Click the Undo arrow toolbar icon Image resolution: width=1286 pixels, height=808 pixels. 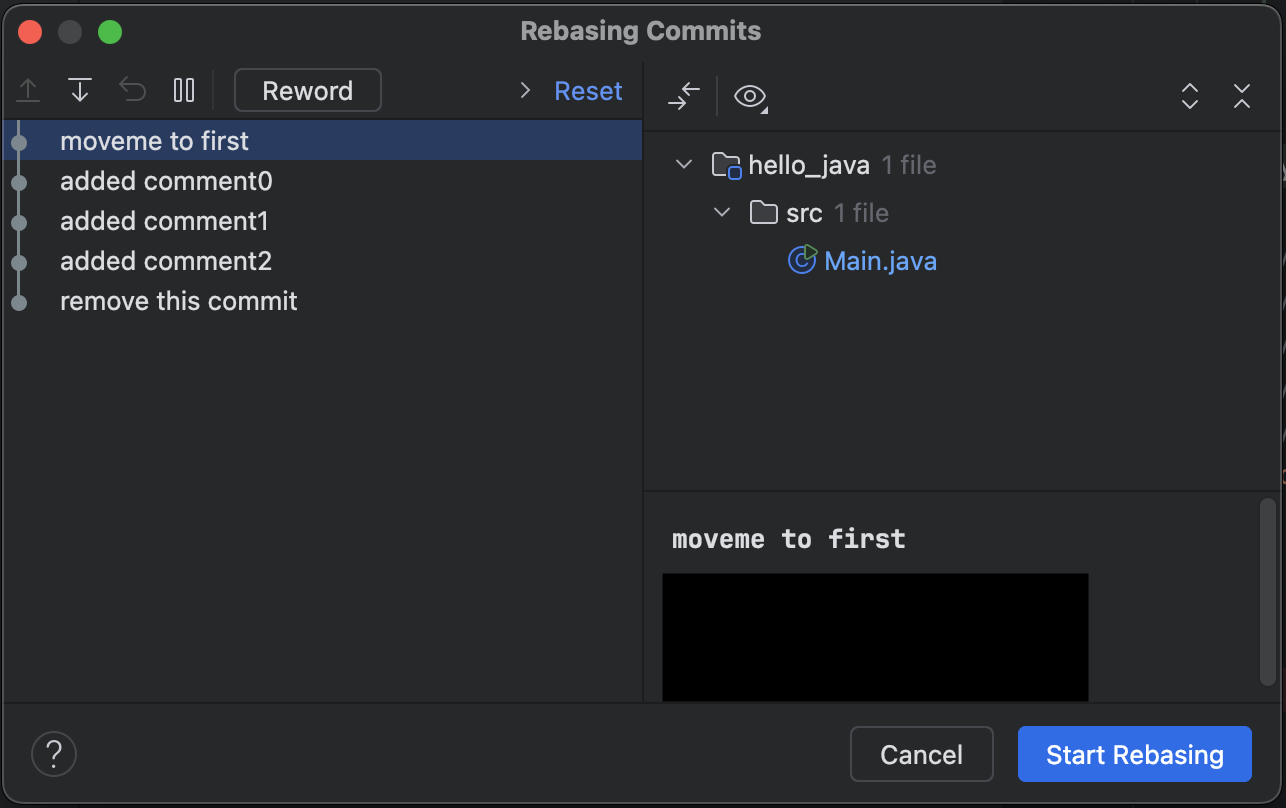coord(132,91)
